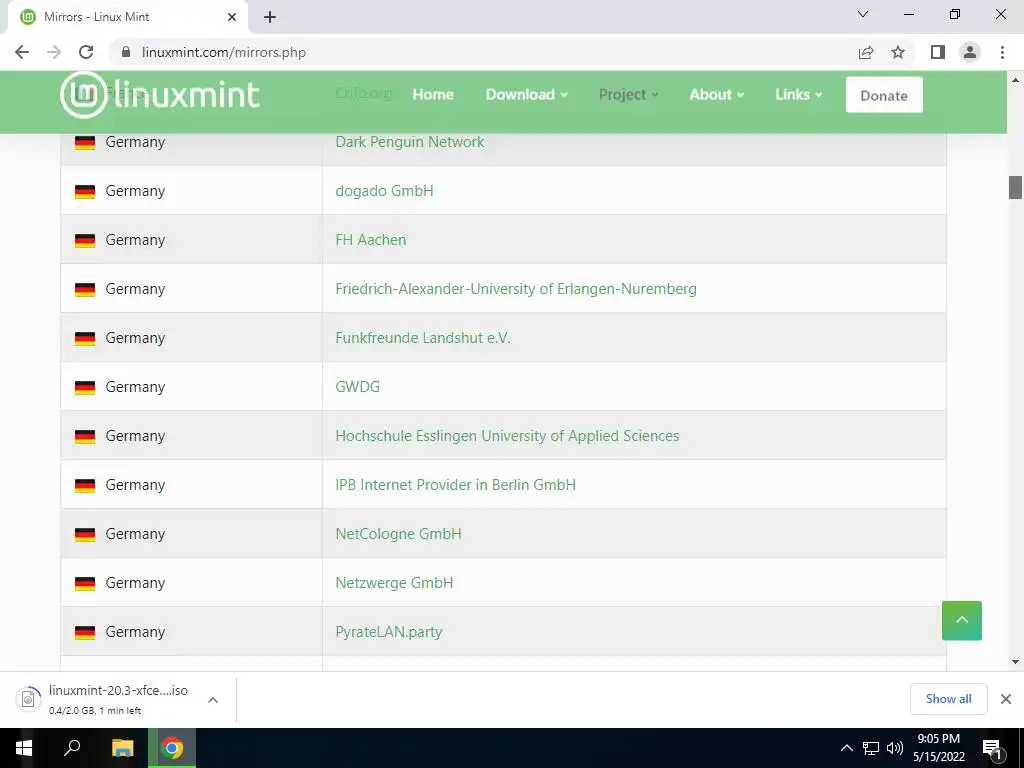Go to the Home menu item

(x=433, y=95)
